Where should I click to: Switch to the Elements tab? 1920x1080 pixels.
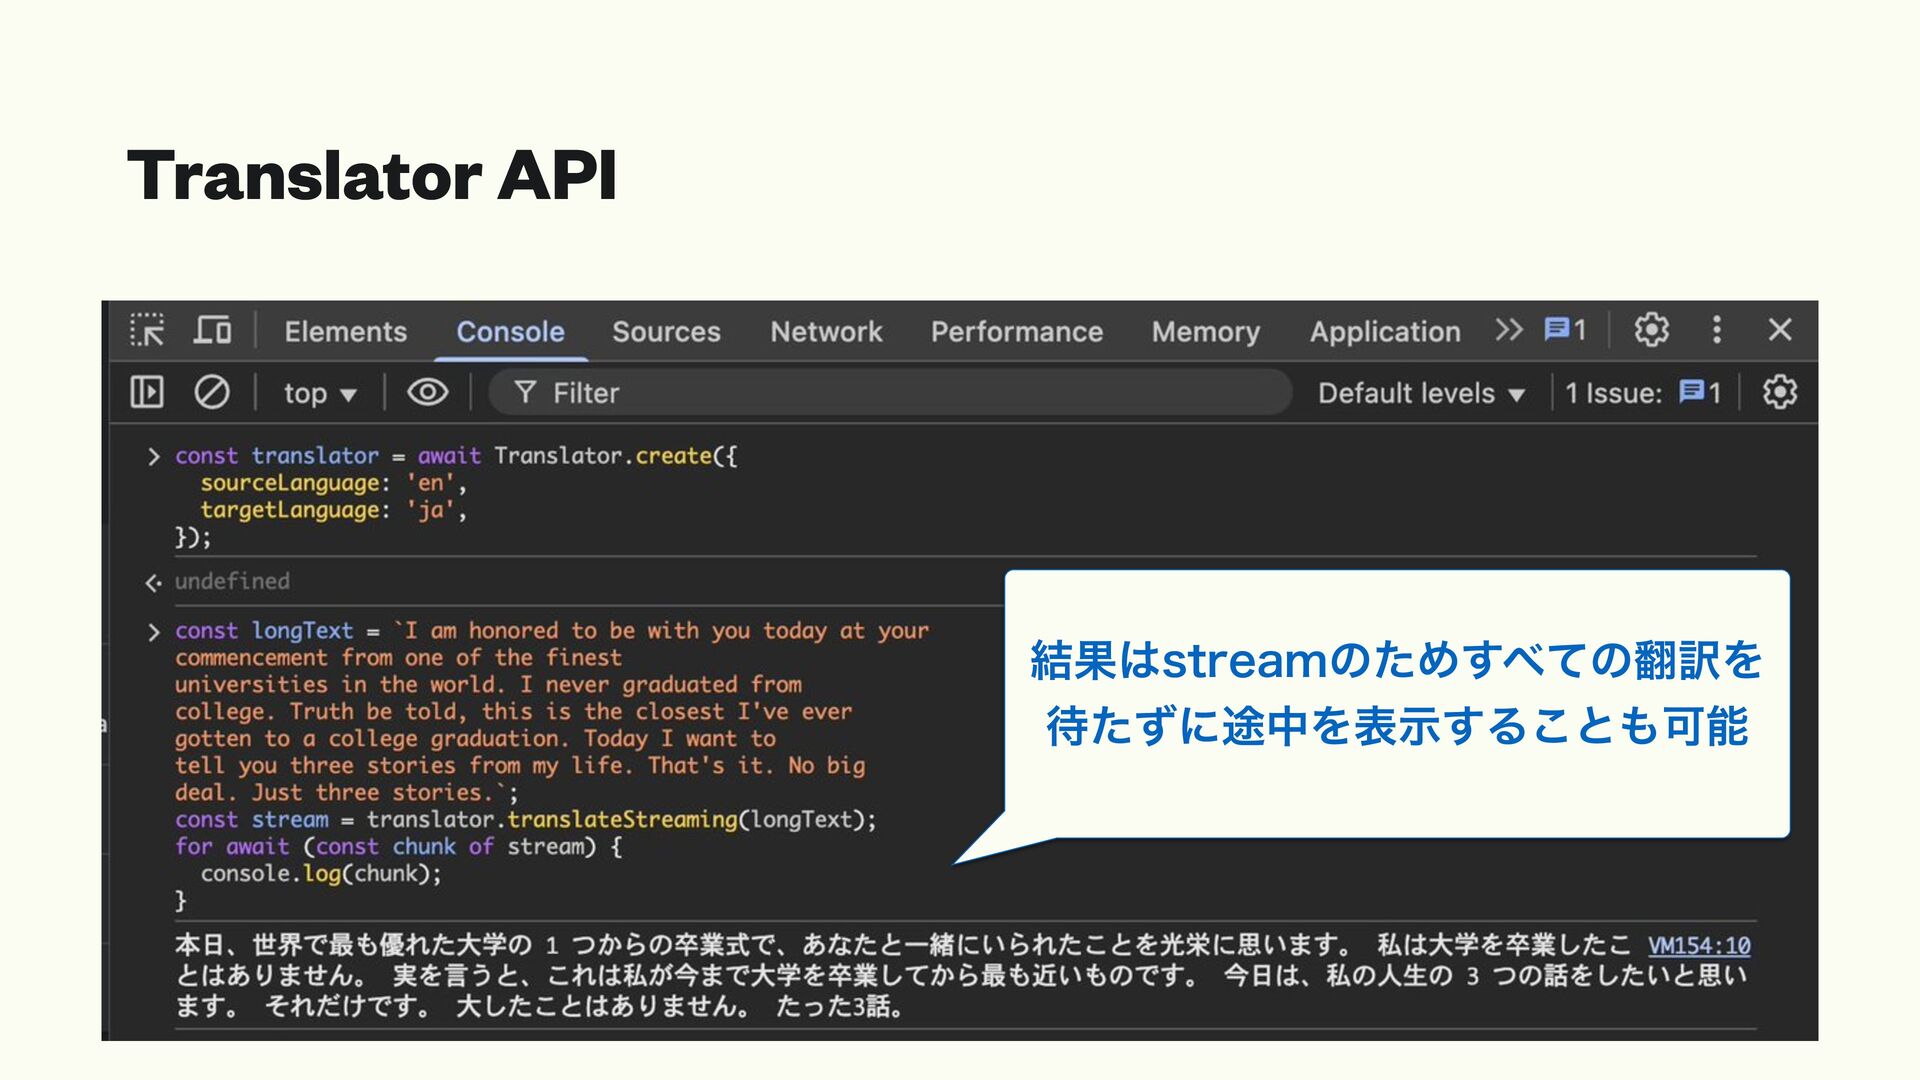(345, 332)
